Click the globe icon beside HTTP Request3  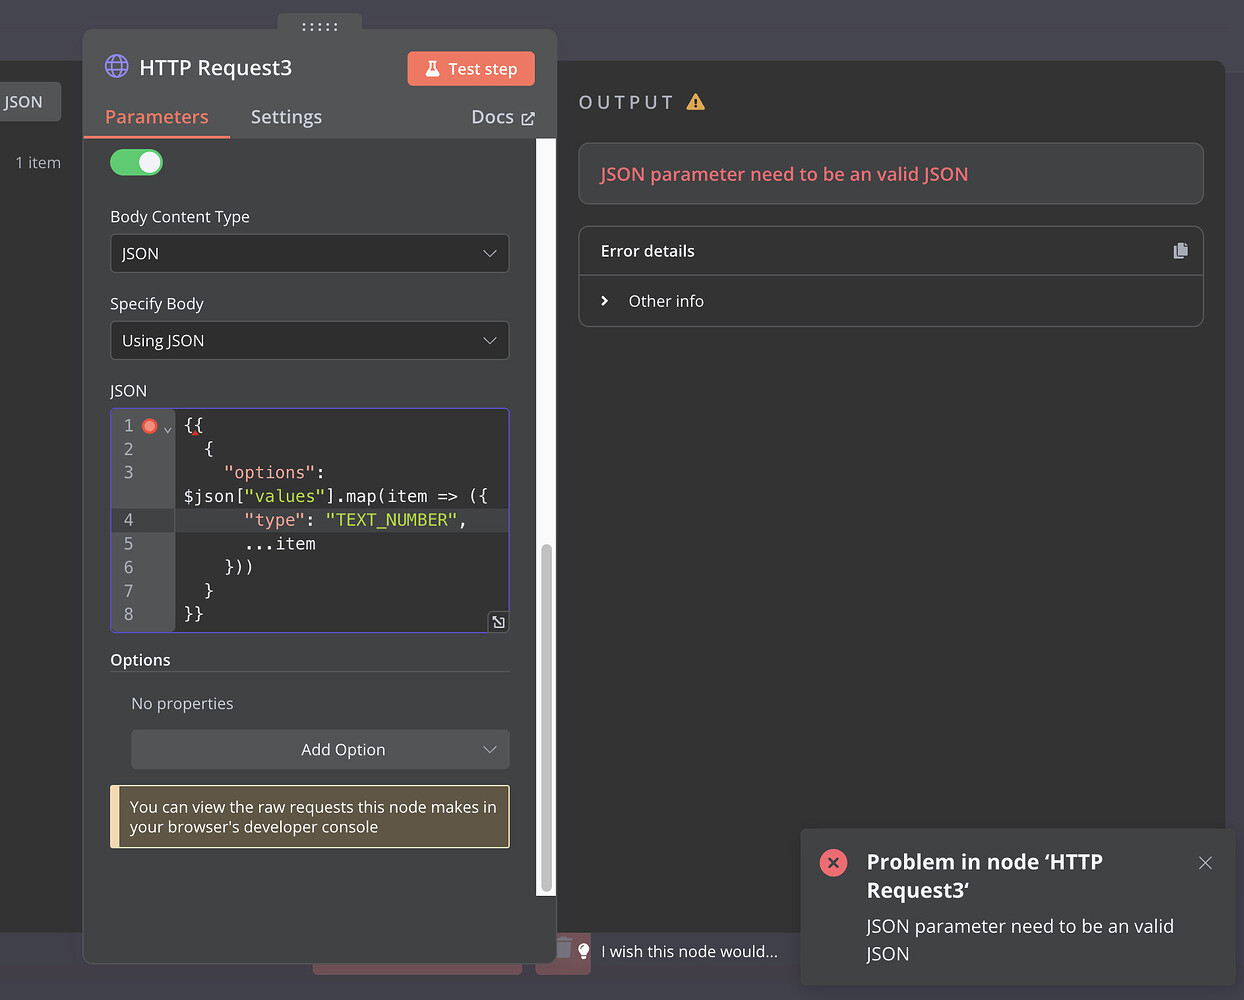(x=117, y=67)
